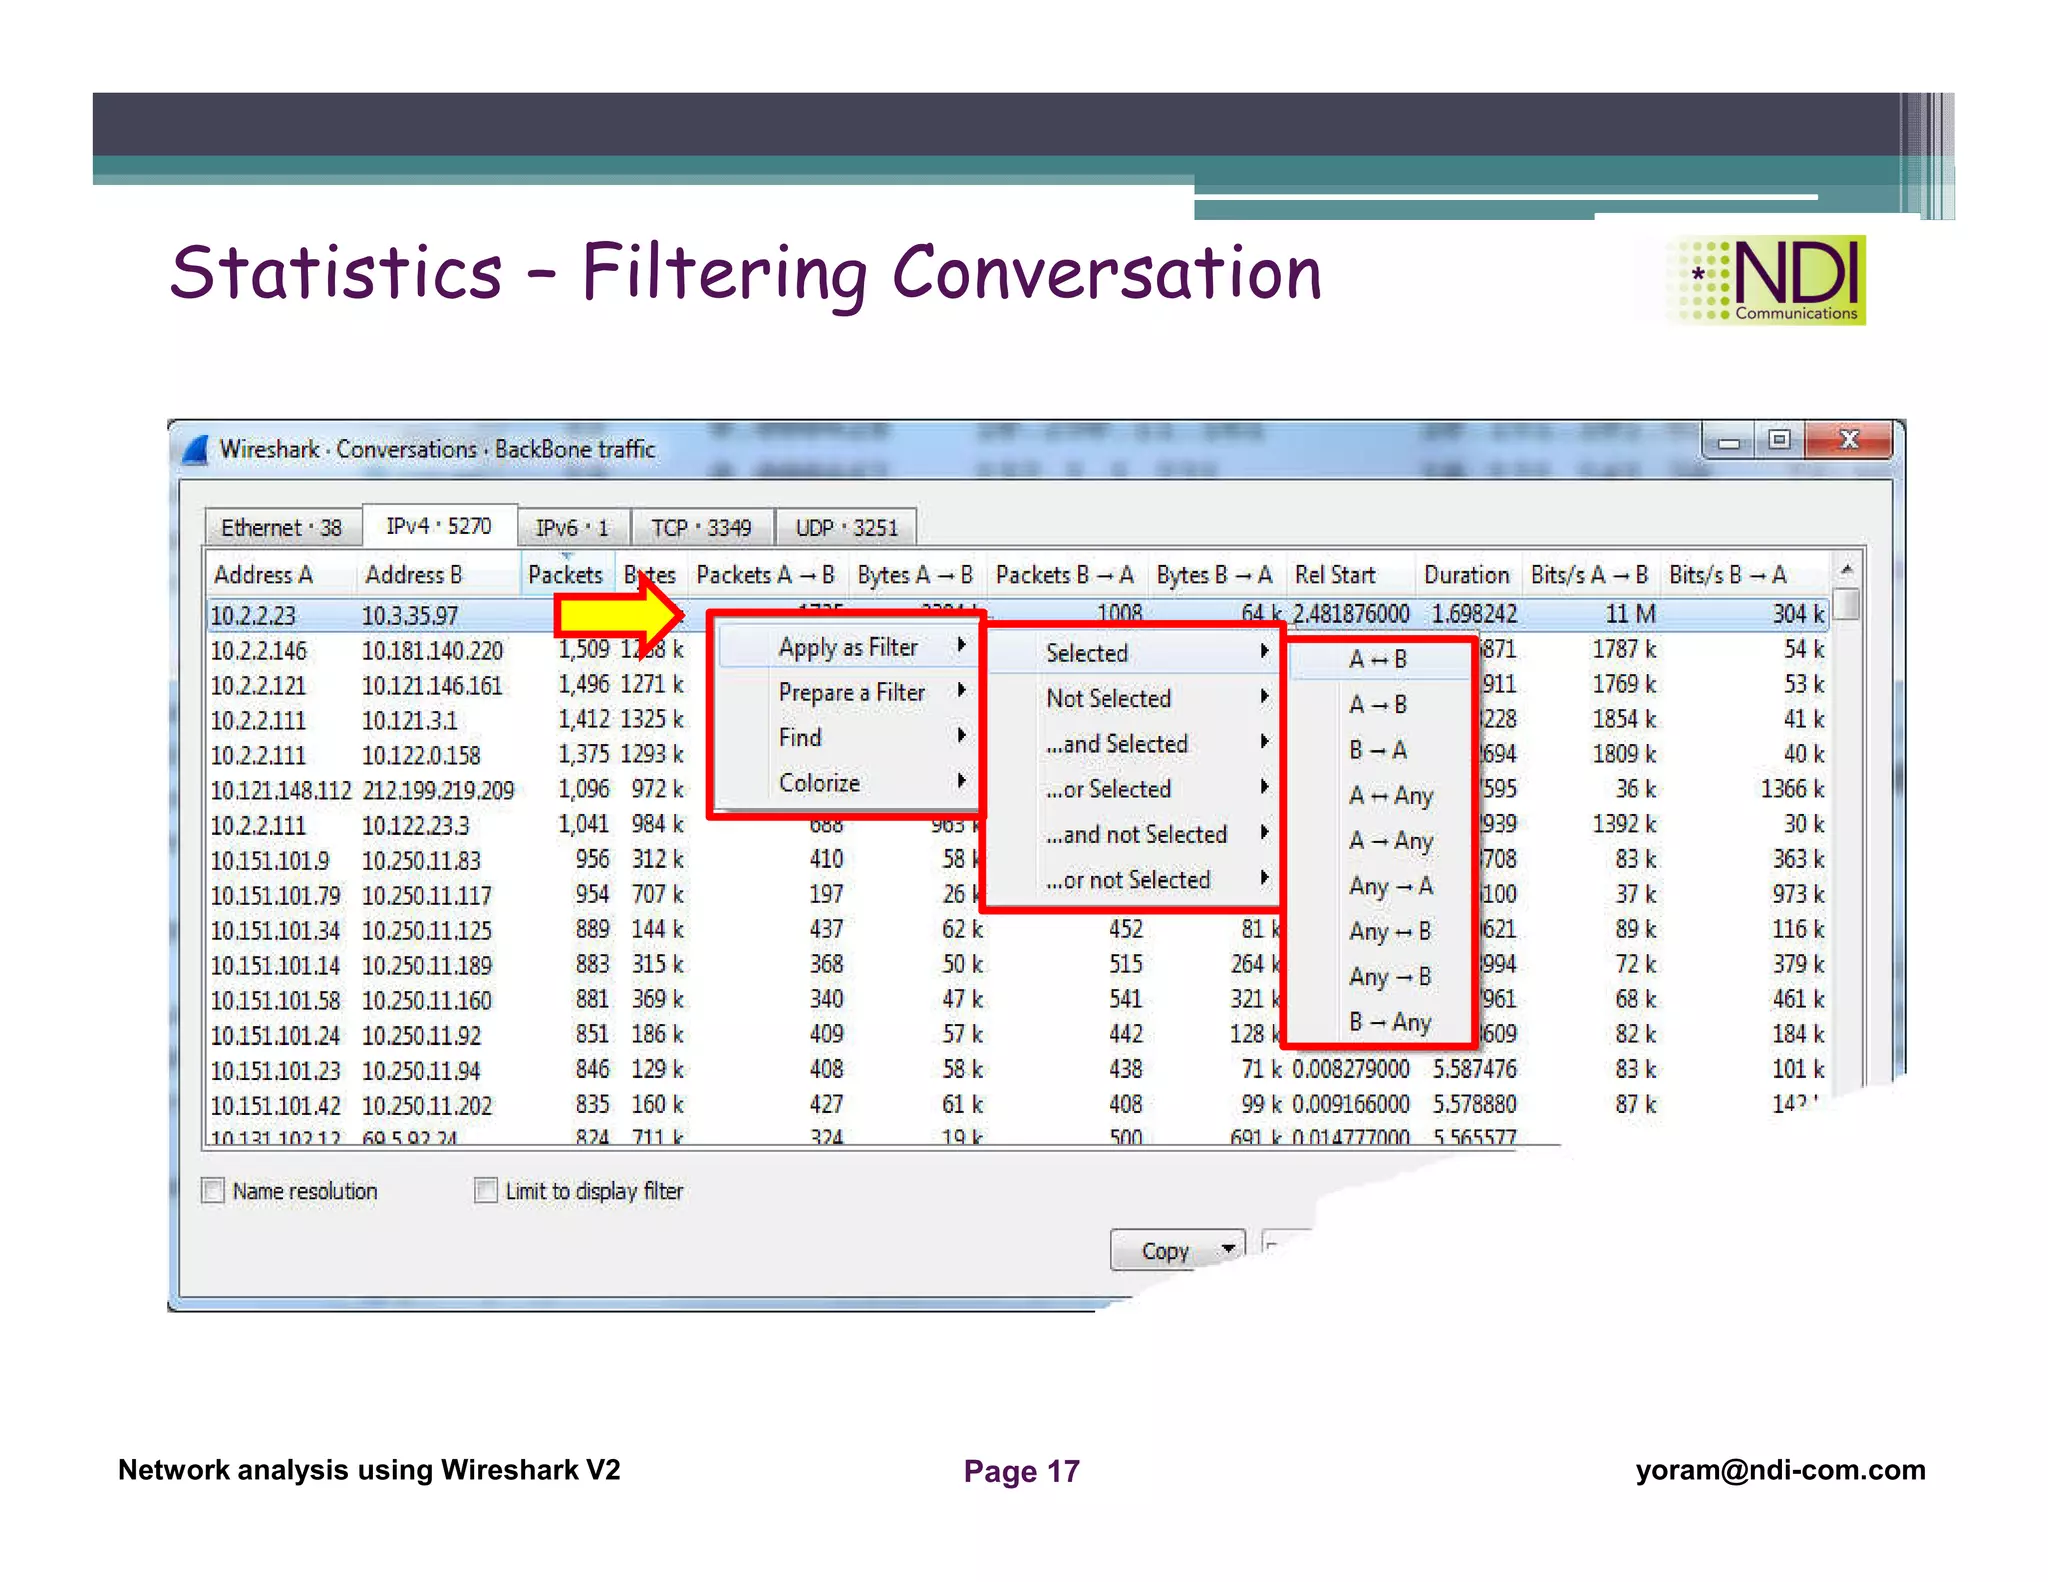Select the row with address 10.250.11.92
Image resolution: width=2048 pixels, height=1582 pixels.
(x=1018, y=1035)
